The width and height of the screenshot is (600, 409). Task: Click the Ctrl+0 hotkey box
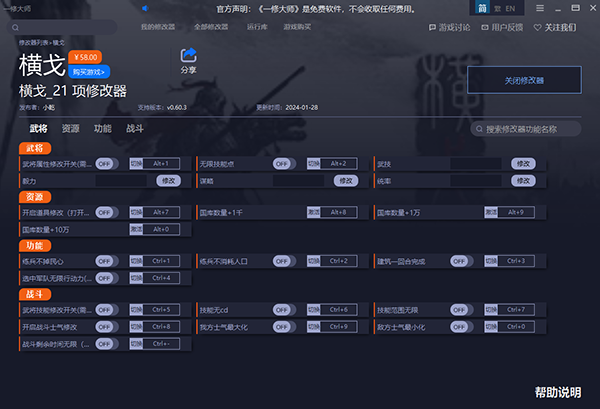(516, 327)
